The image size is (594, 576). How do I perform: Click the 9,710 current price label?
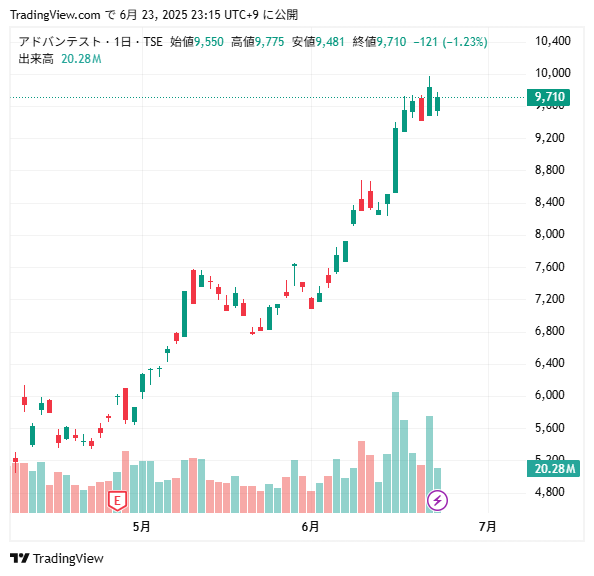pos(548,97)
